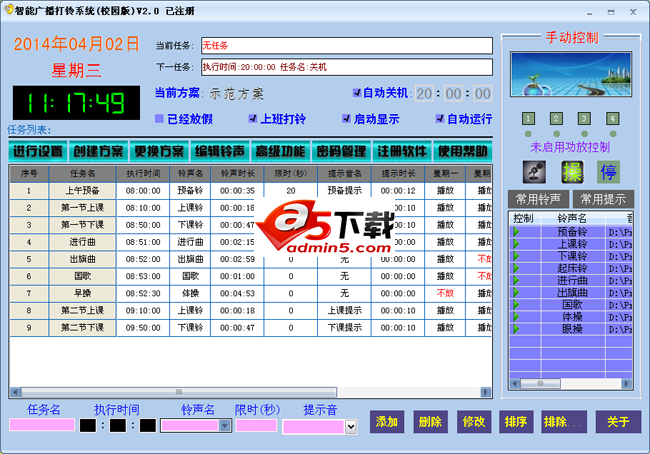The height and width of the screenshot is (454, 650).
Task: Click task list scroll left arrow
Action: [15, 392]
